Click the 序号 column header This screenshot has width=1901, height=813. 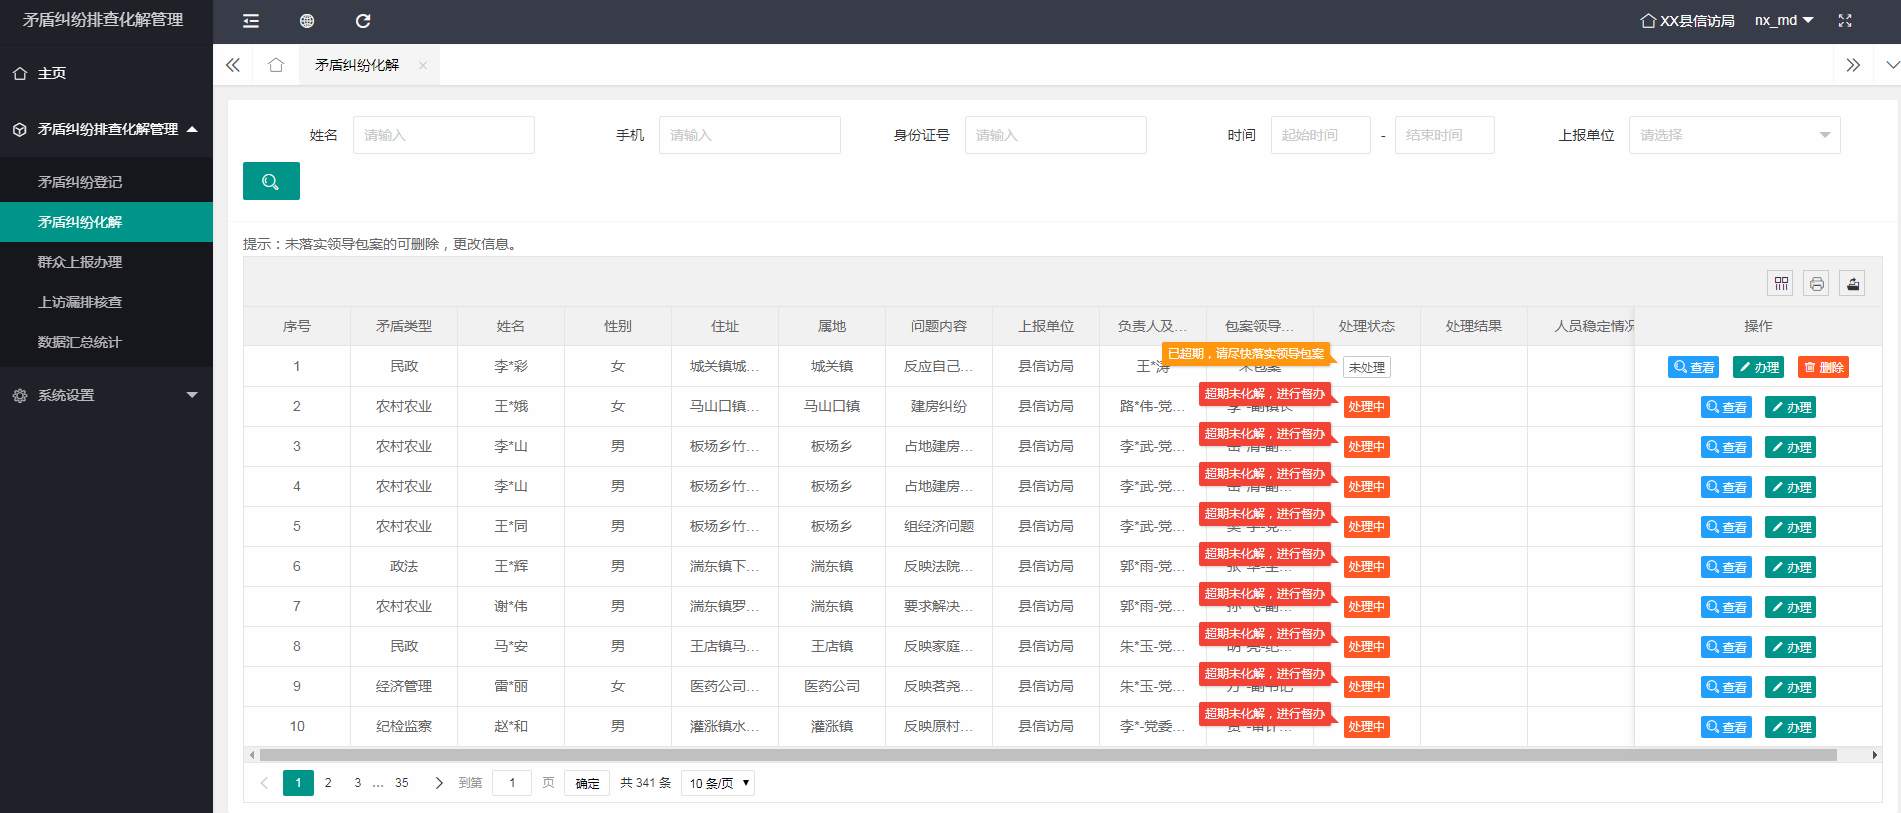[x=297, y=326]
